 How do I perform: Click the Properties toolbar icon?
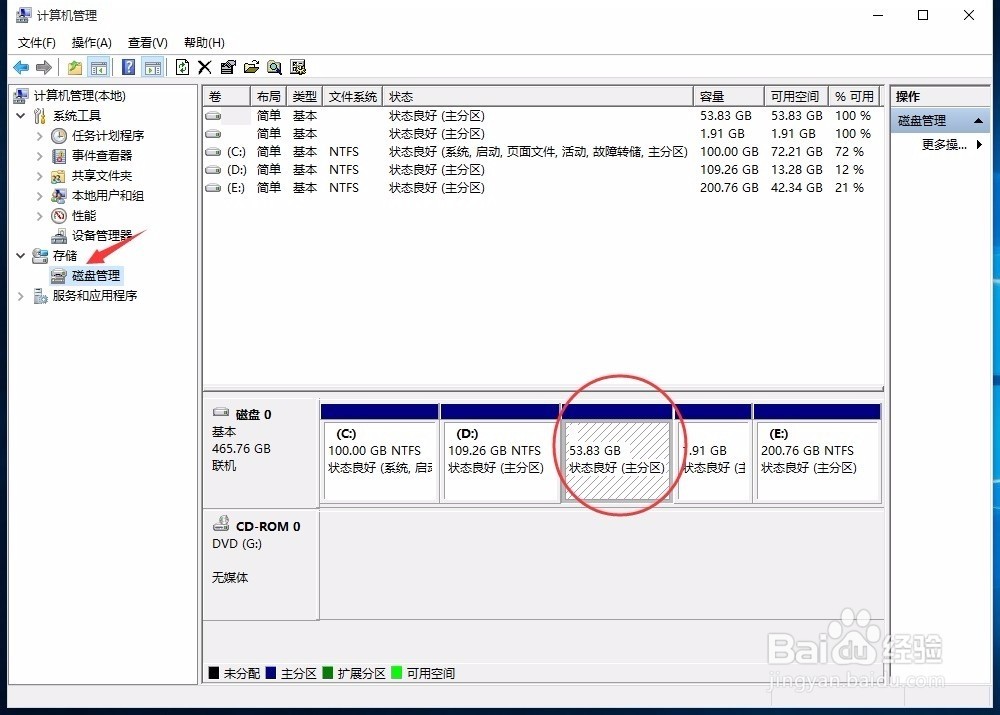coord(228,66)
